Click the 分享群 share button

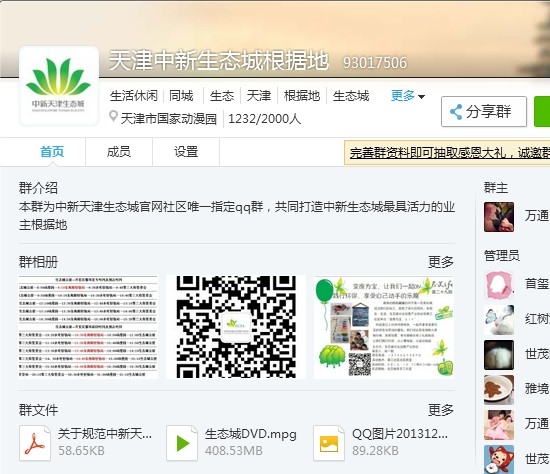pyautogui.click(x=484, y=112)
